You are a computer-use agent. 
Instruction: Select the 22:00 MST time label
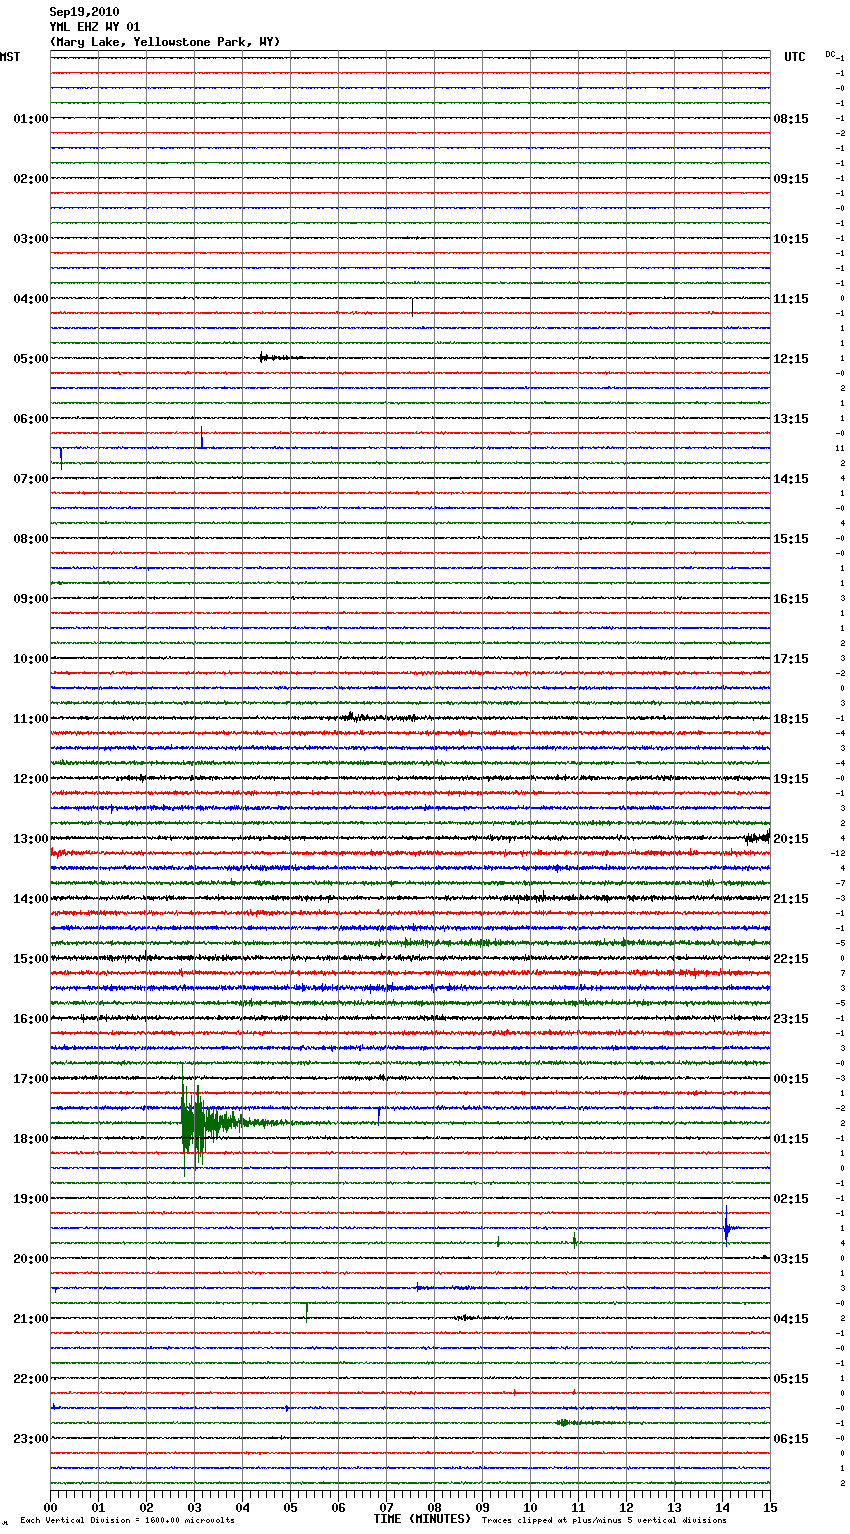(30, 1379)
